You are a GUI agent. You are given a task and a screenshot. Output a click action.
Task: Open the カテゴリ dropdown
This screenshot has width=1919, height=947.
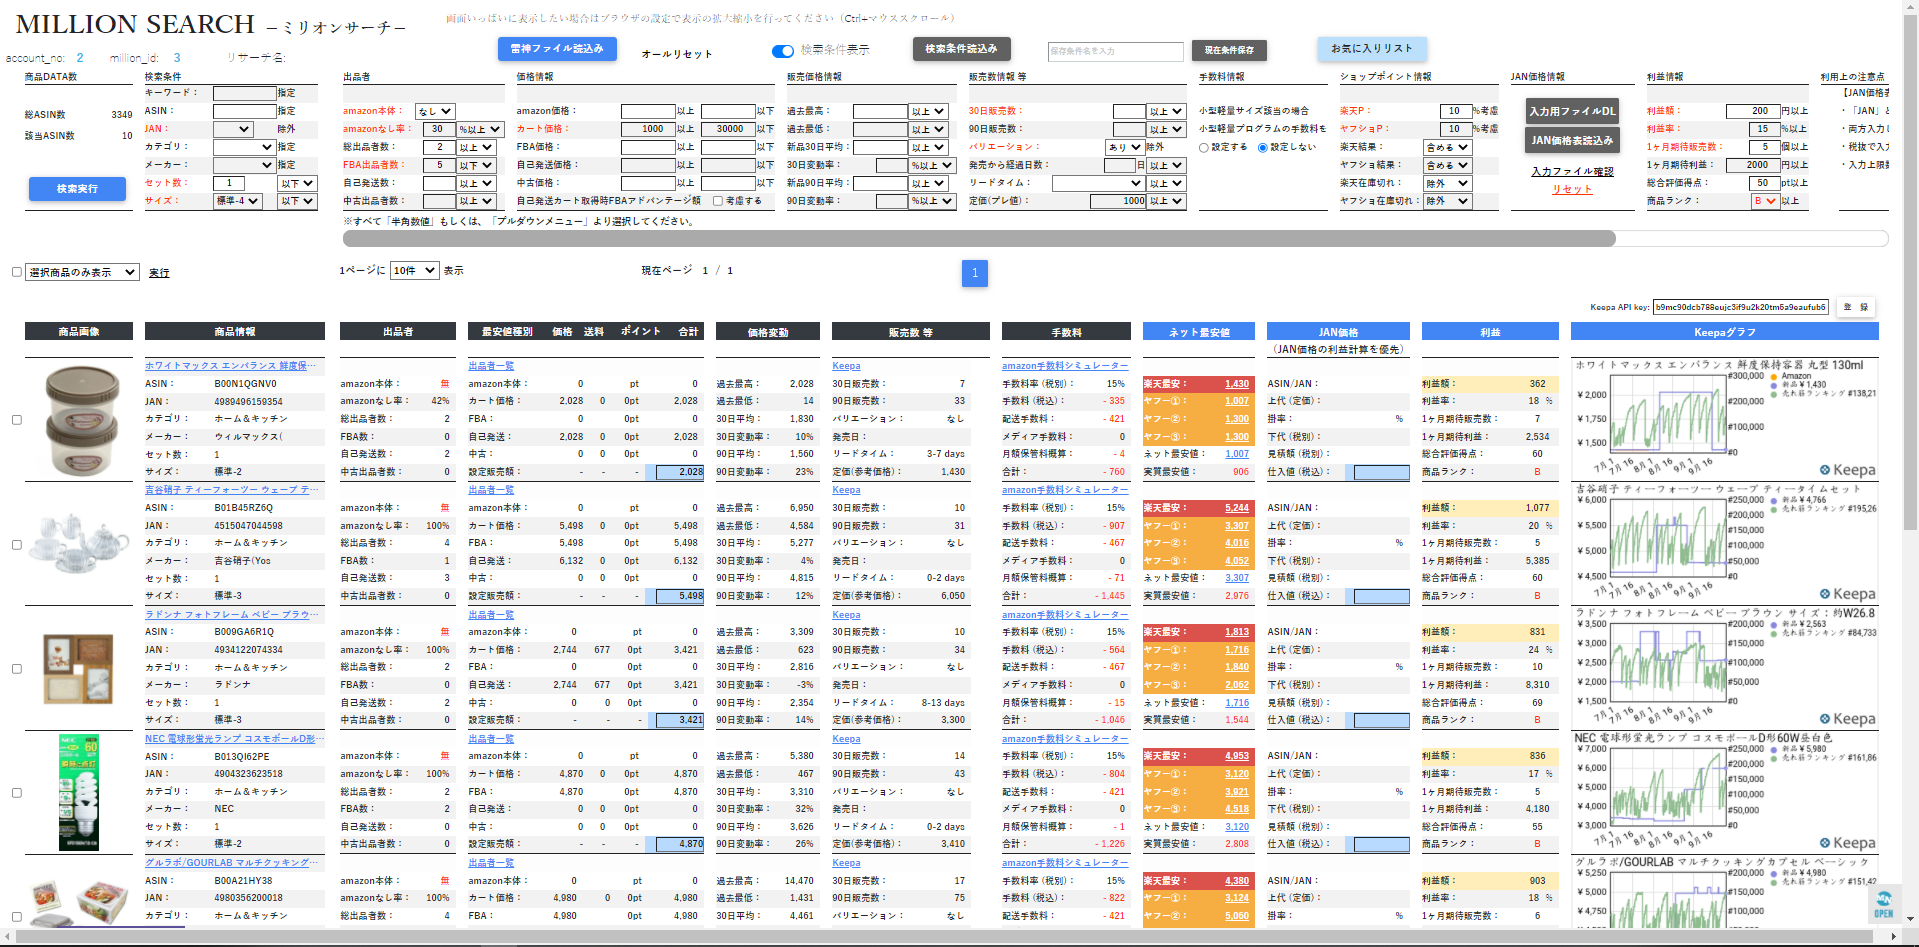pos(244,147)
